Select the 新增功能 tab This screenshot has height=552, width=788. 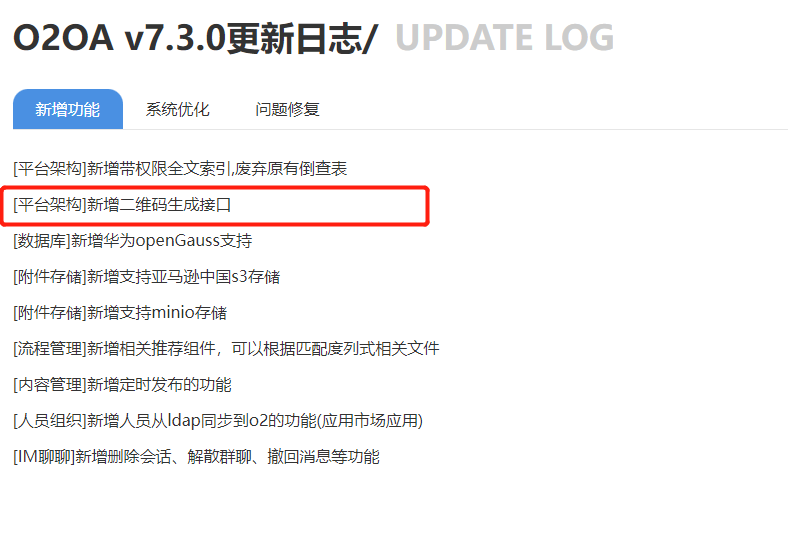(x=68, y=109)
